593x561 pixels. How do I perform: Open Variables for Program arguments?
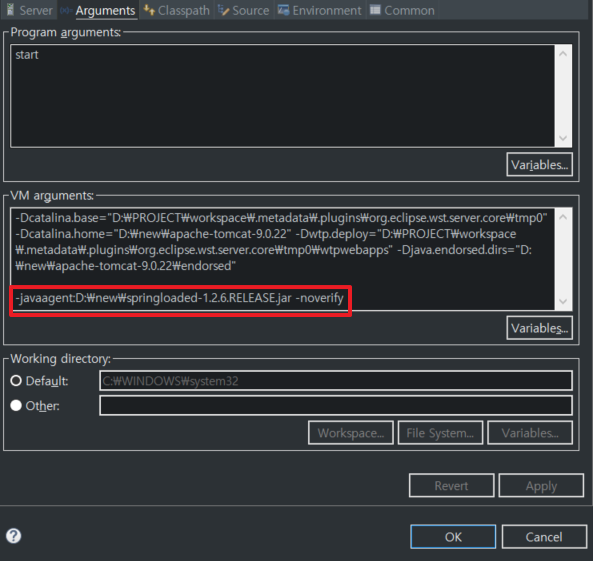(539, 165)
